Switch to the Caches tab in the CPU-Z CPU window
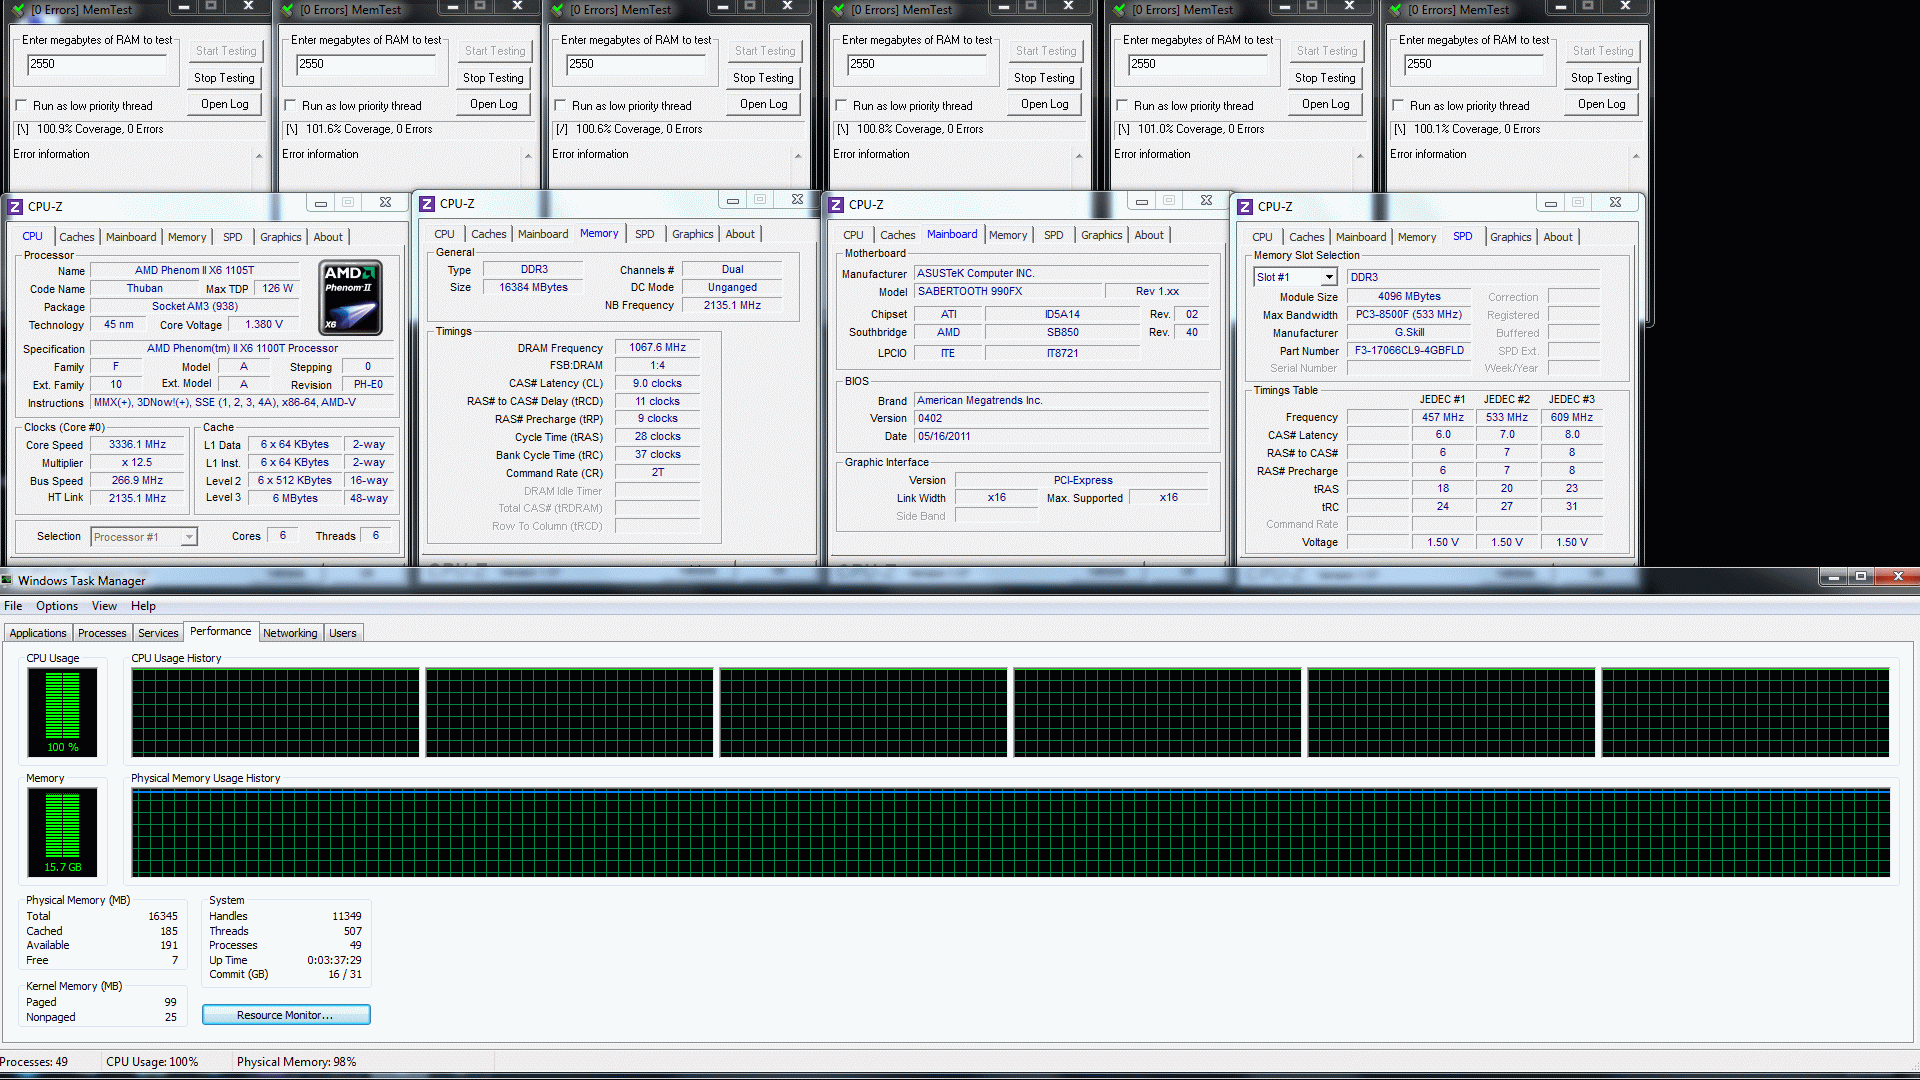This screenshot has width=1920, height=1080. pos(76,237)
